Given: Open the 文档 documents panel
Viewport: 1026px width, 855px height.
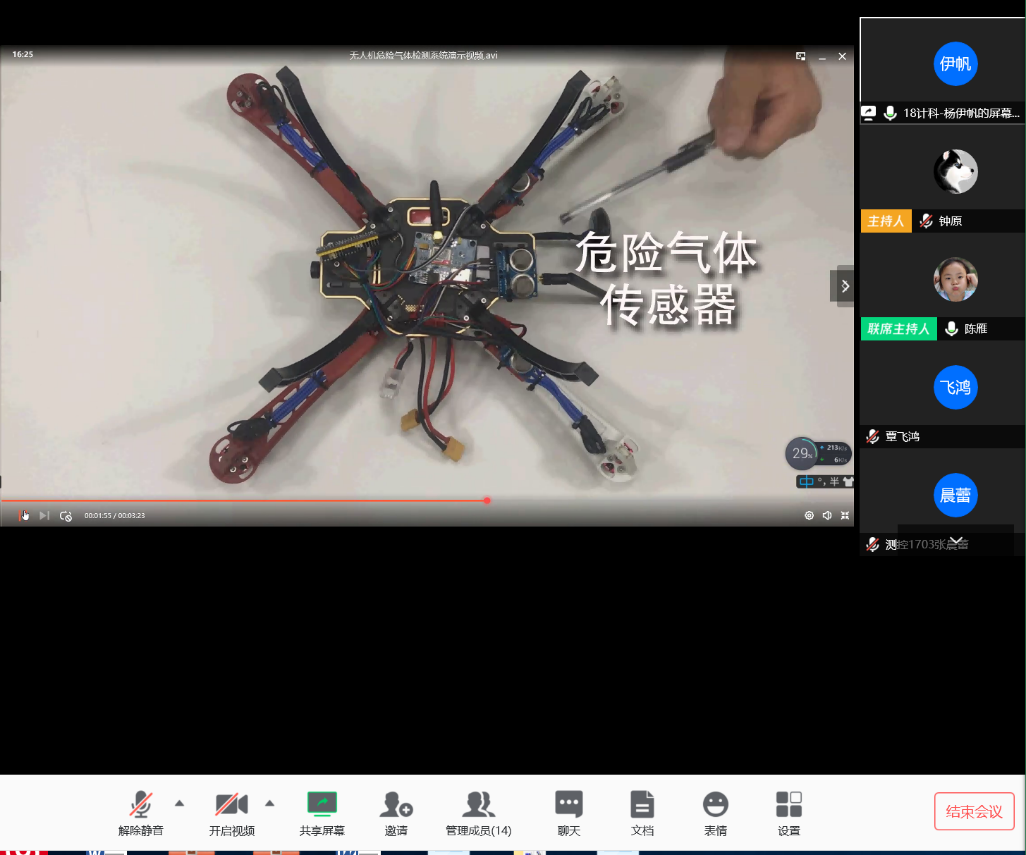Looking at the screenshot, I should pos(642,813).
